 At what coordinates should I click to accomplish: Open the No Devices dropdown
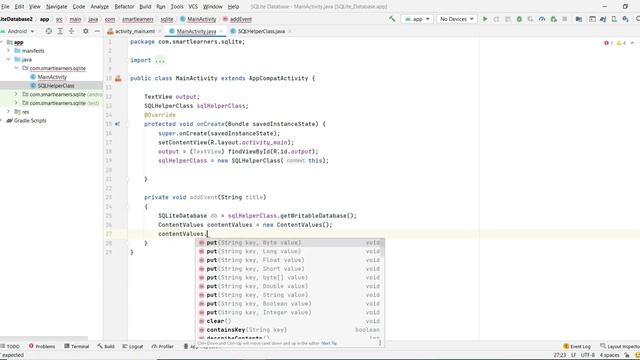click(x=457, y=19)
